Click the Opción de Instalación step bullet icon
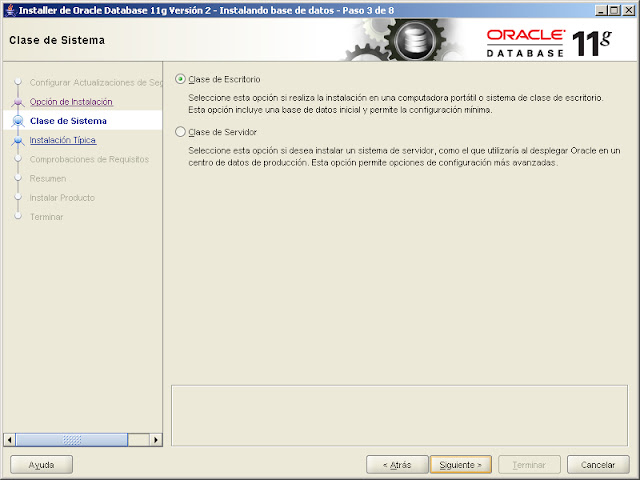Image resolution: width=640 pixels, height=480 pixels. coord(18,102)
